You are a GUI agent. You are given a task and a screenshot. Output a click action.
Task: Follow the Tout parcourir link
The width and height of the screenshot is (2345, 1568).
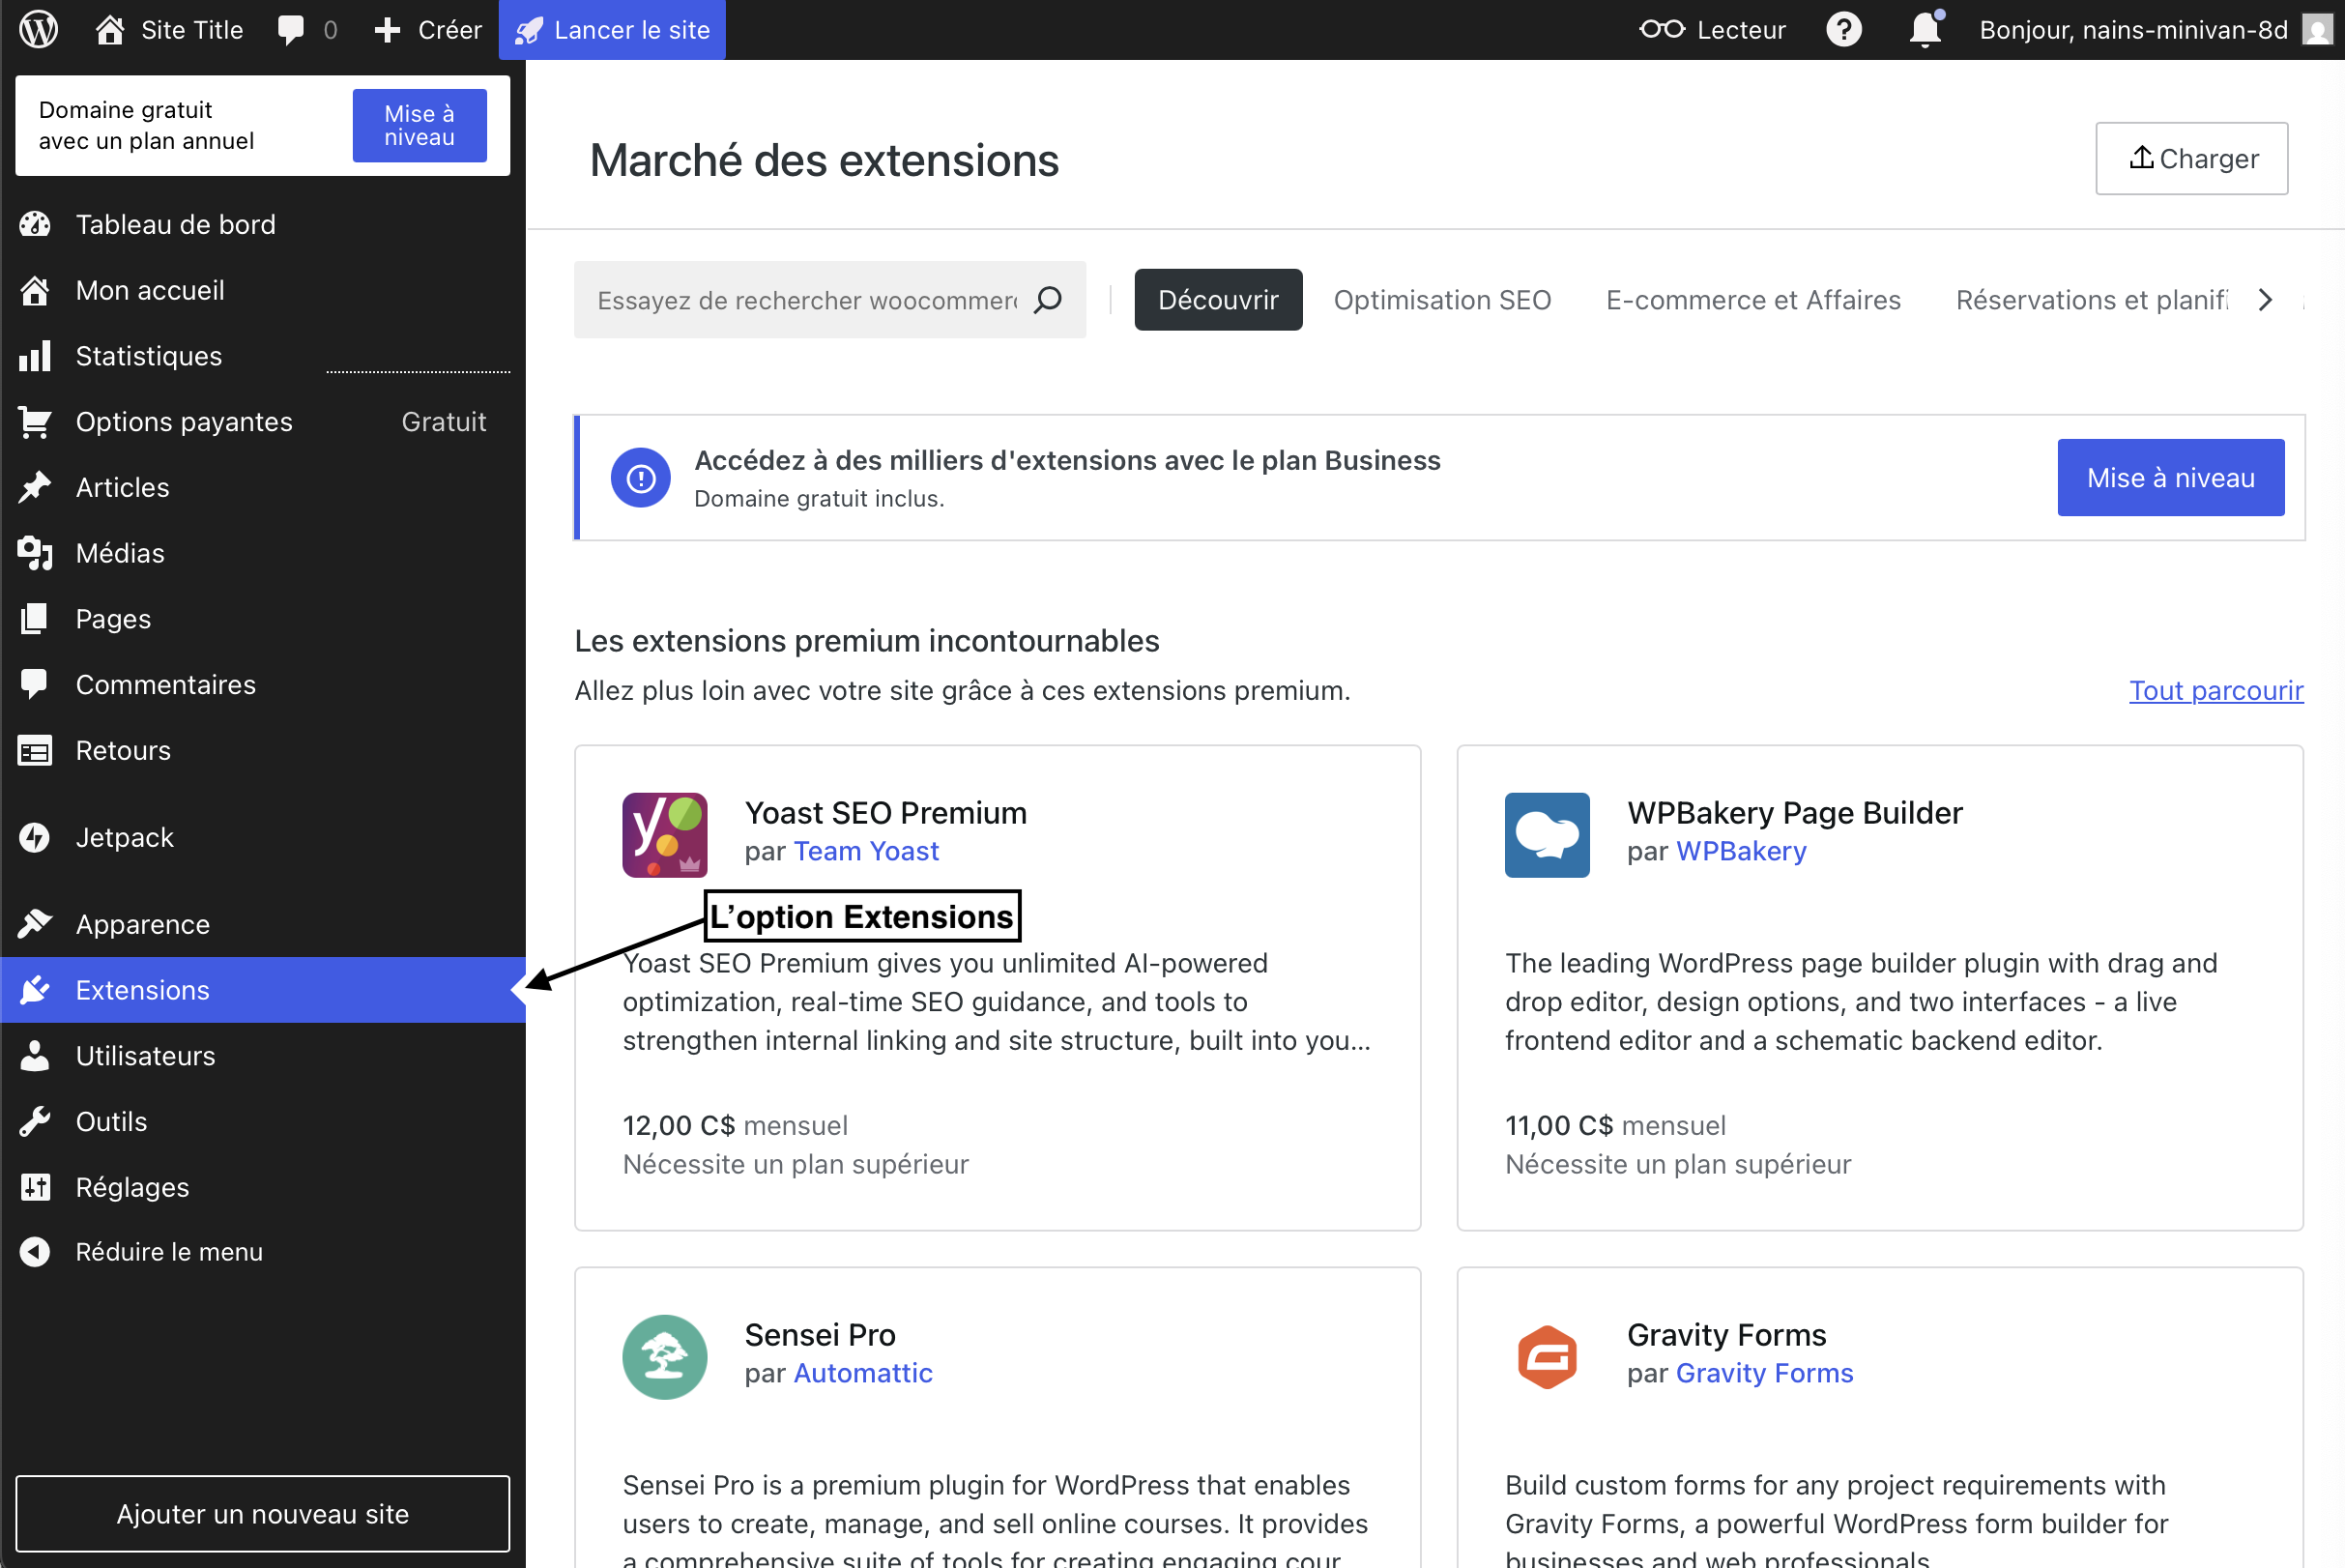(2215, 690)
